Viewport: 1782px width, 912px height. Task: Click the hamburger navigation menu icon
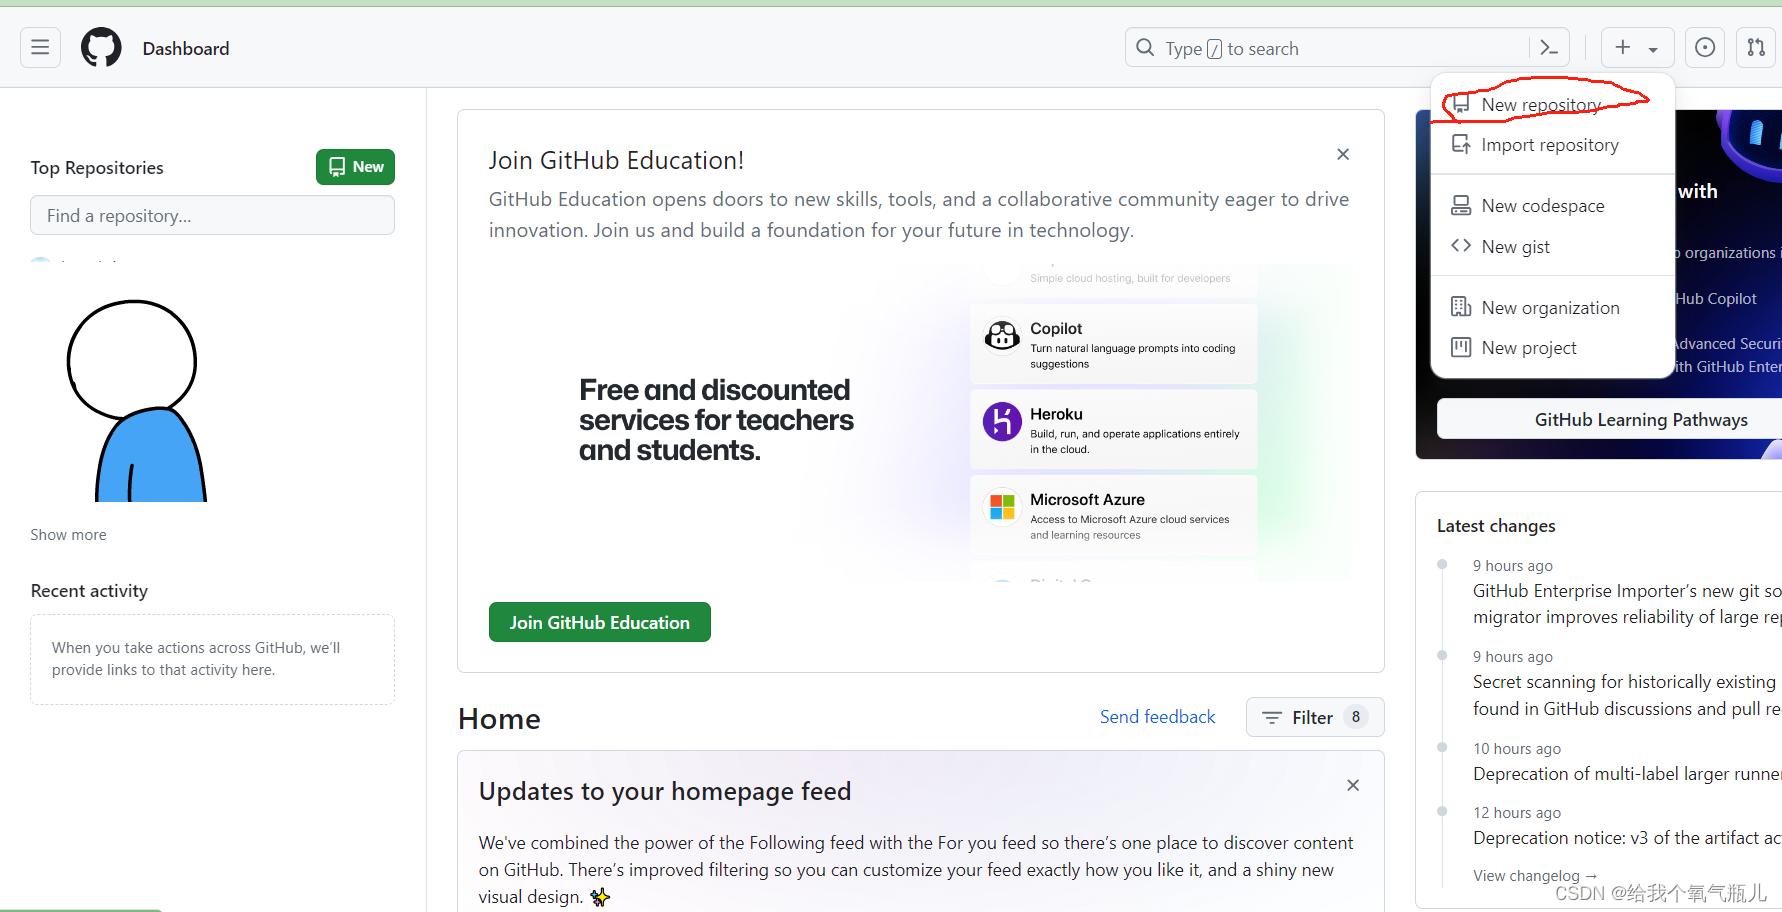(x=40, y=47)
